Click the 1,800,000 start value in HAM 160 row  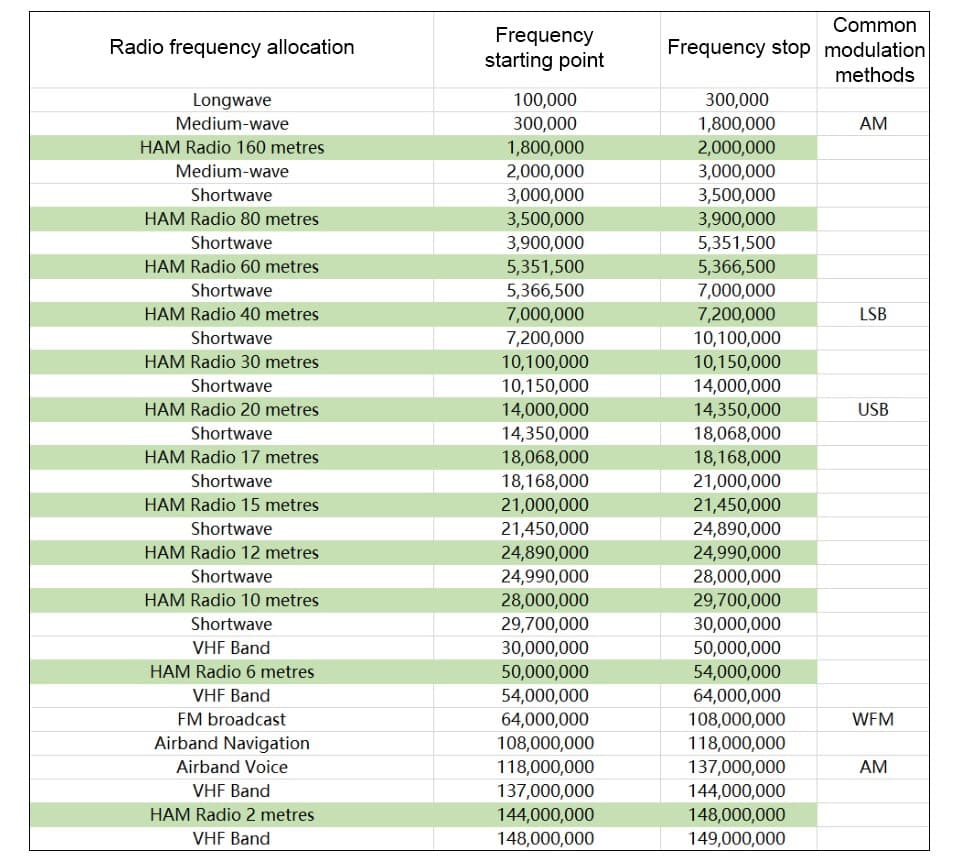click(544, 147)
